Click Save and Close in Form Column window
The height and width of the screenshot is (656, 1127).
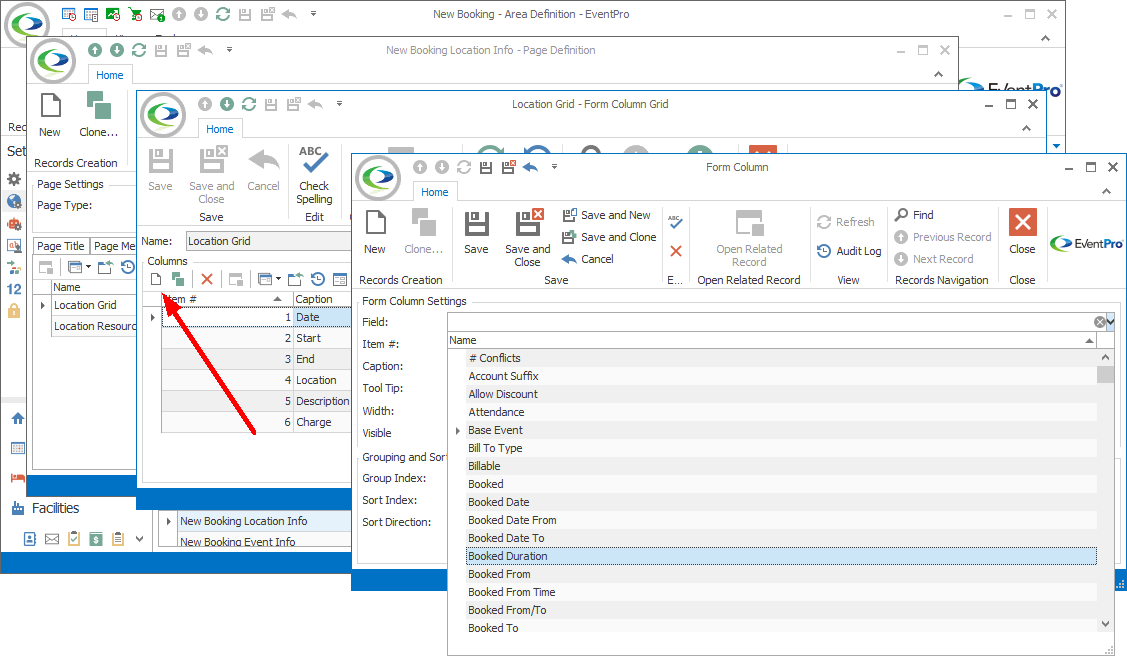coord(528,239)
